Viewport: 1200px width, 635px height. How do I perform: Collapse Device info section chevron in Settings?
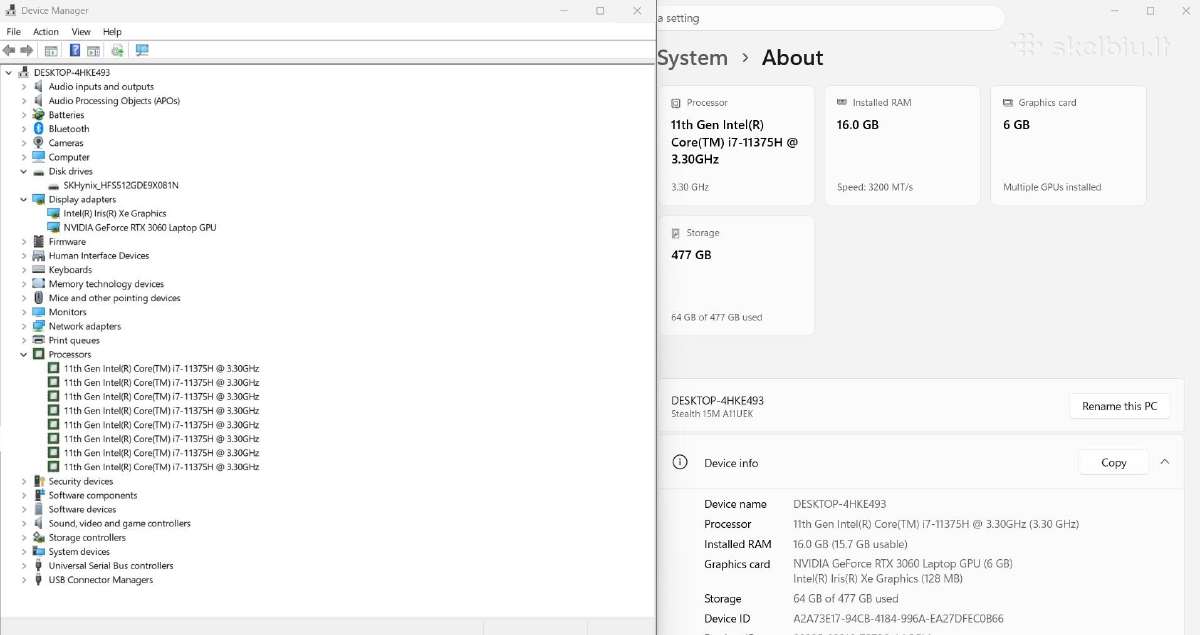coord(1165,462)
